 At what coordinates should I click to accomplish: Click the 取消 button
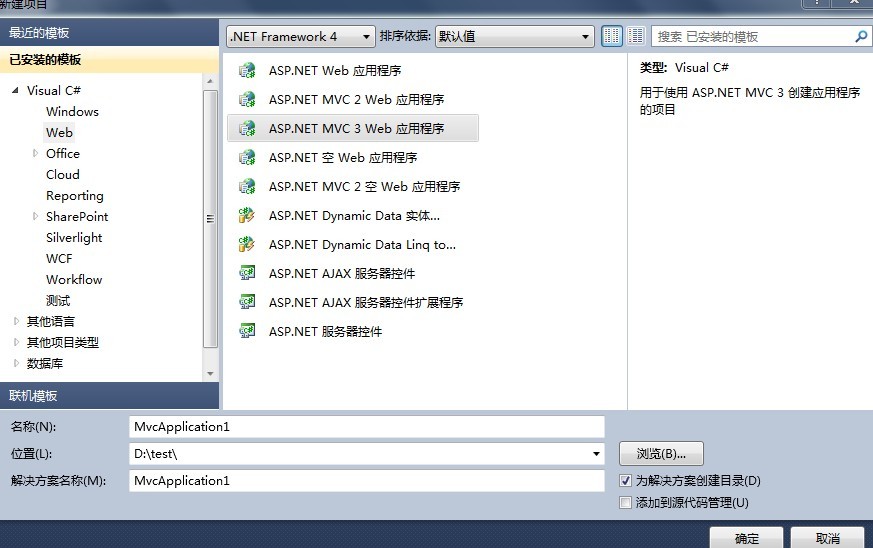(827, 538)
